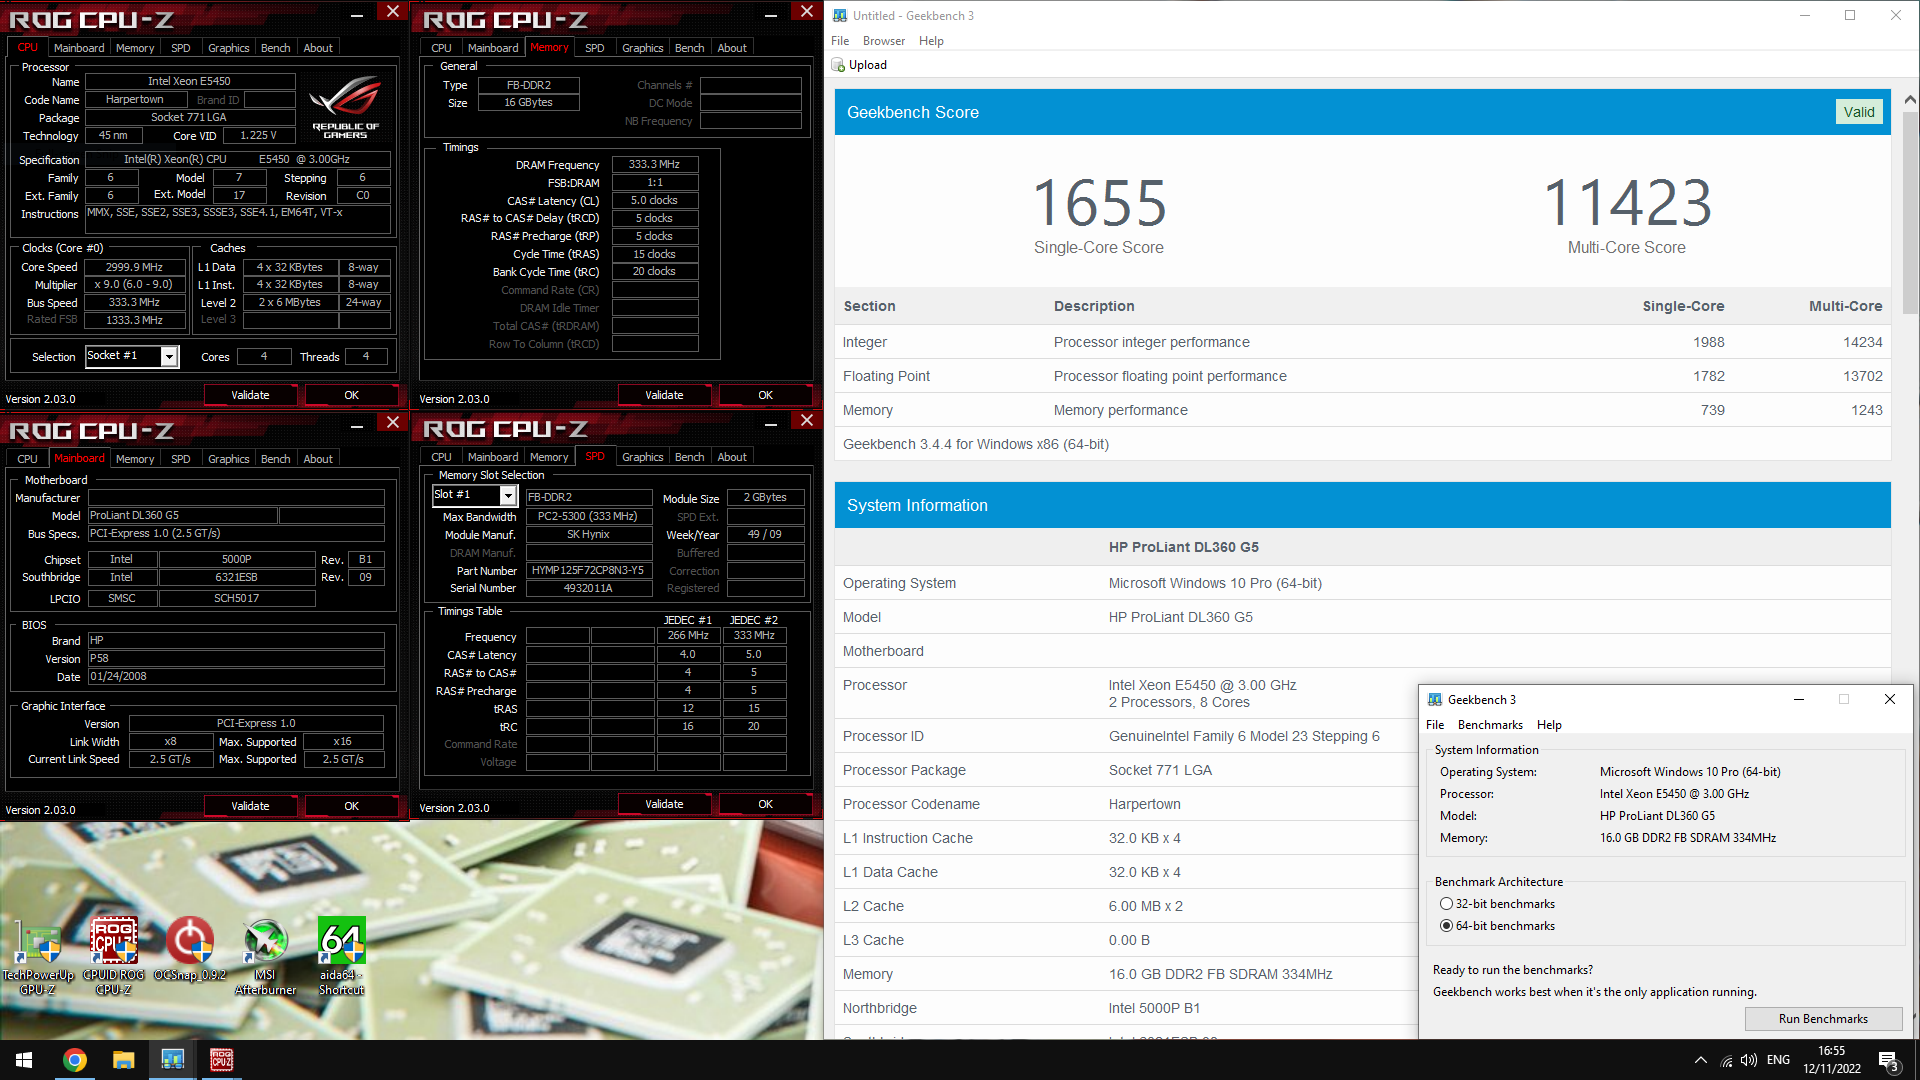This screenshot has height=1080, width=1920.
Task: Select 64-bit benchmarks radio button
Action: tap(1446, 926)
